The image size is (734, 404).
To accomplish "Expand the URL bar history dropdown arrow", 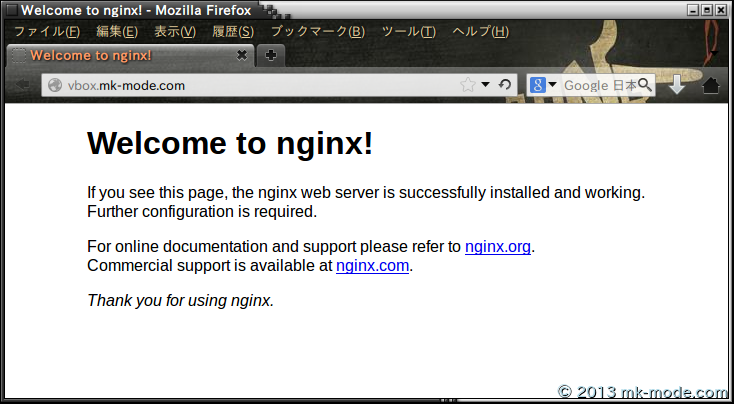I will [x=485, y=85].
